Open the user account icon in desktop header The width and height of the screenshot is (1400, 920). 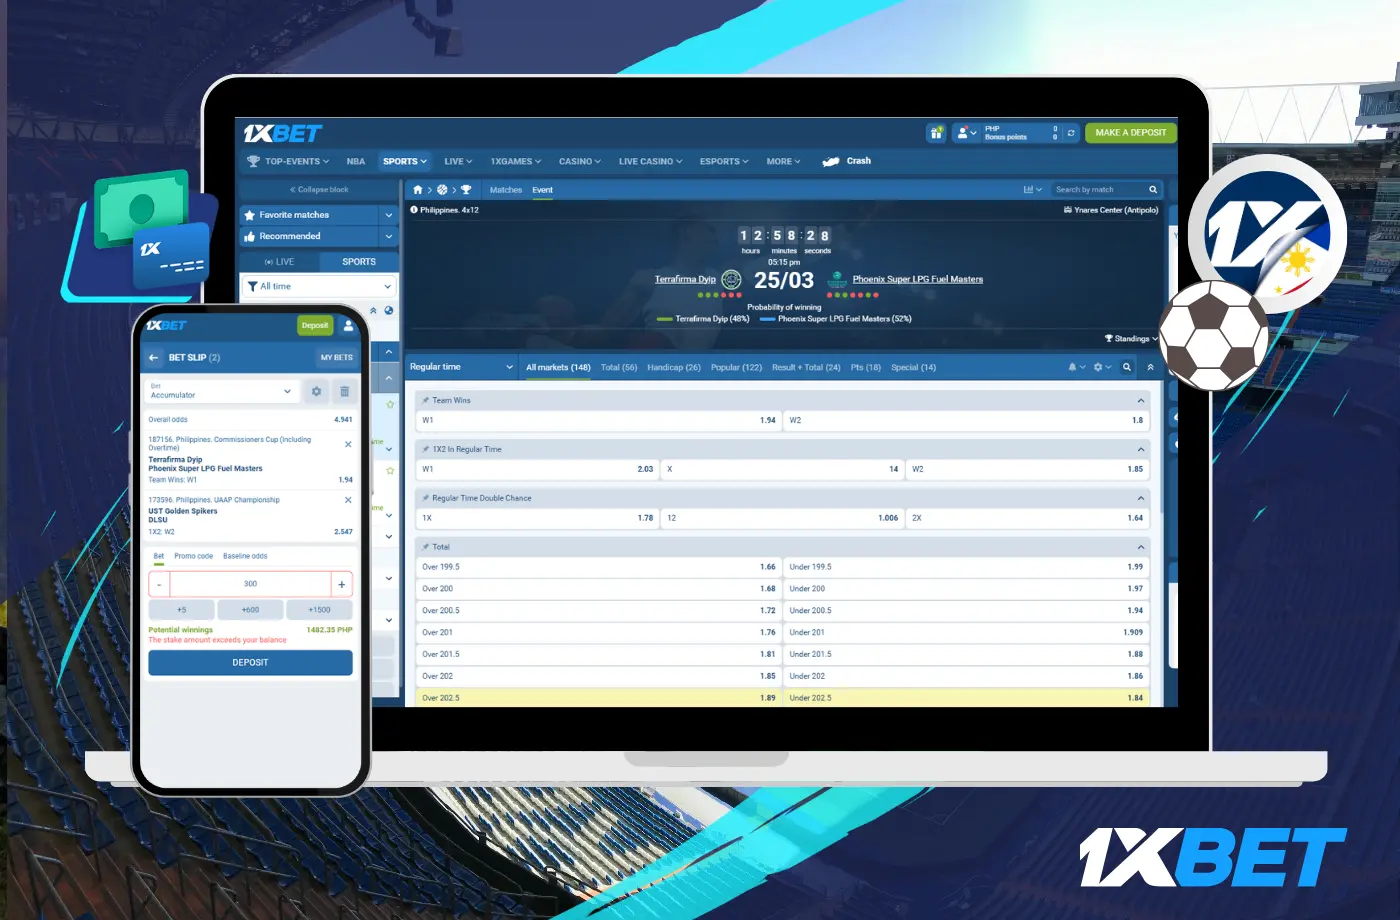point(966,132)
